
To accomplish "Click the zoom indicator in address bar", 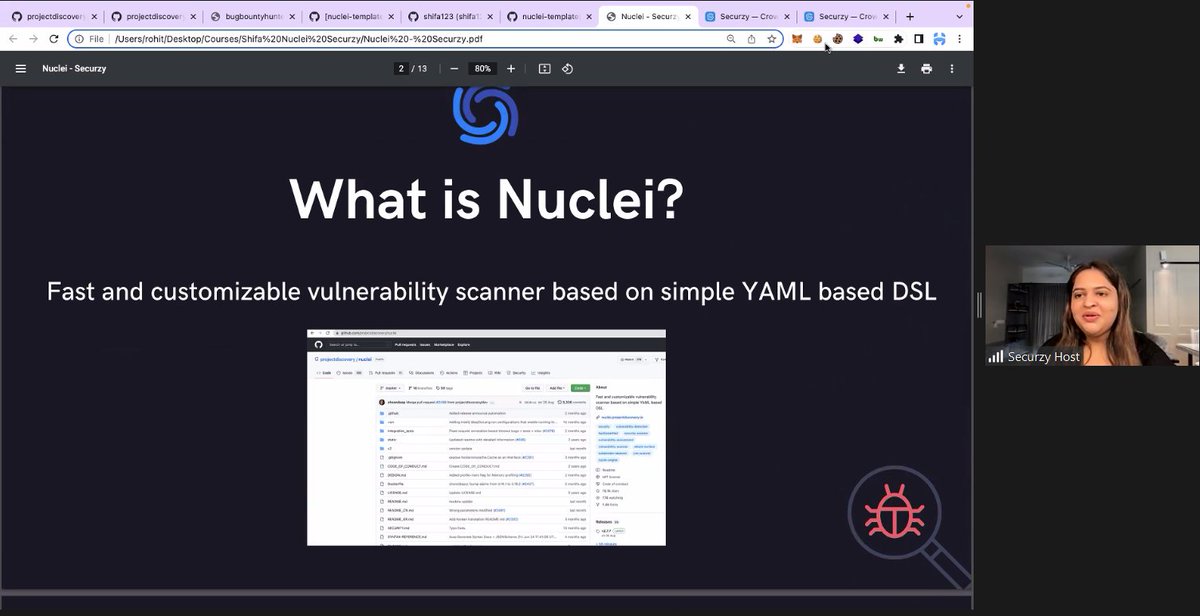I will (x=731, y=39).
